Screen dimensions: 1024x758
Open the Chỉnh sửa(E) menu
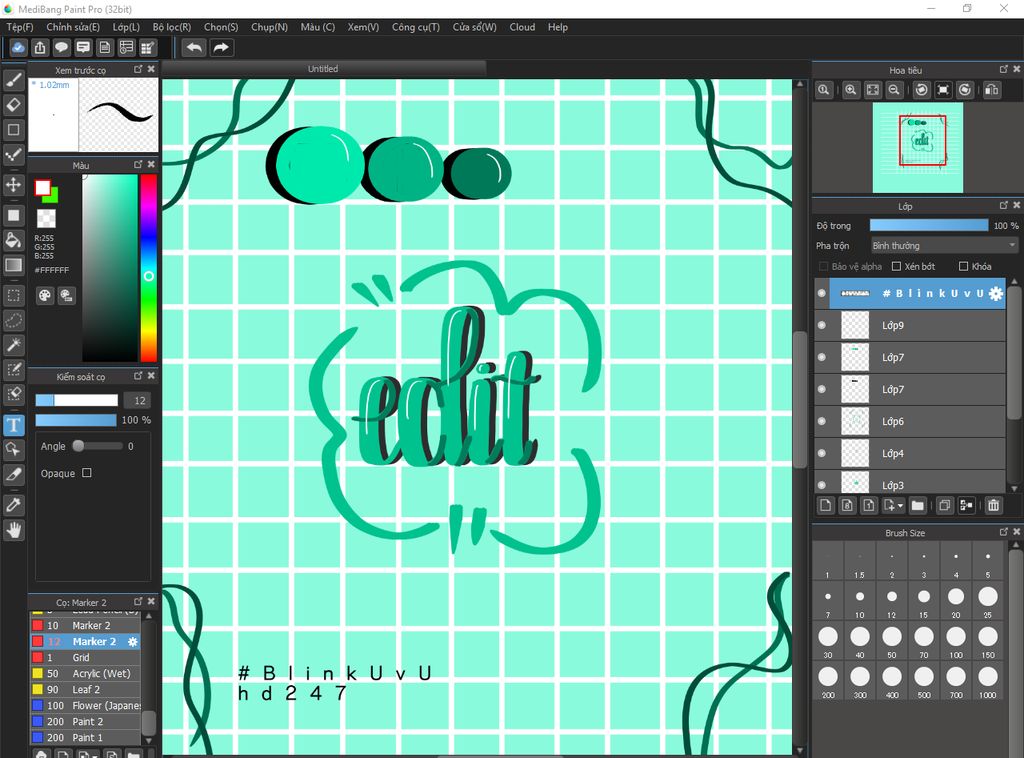click(73, 27)
